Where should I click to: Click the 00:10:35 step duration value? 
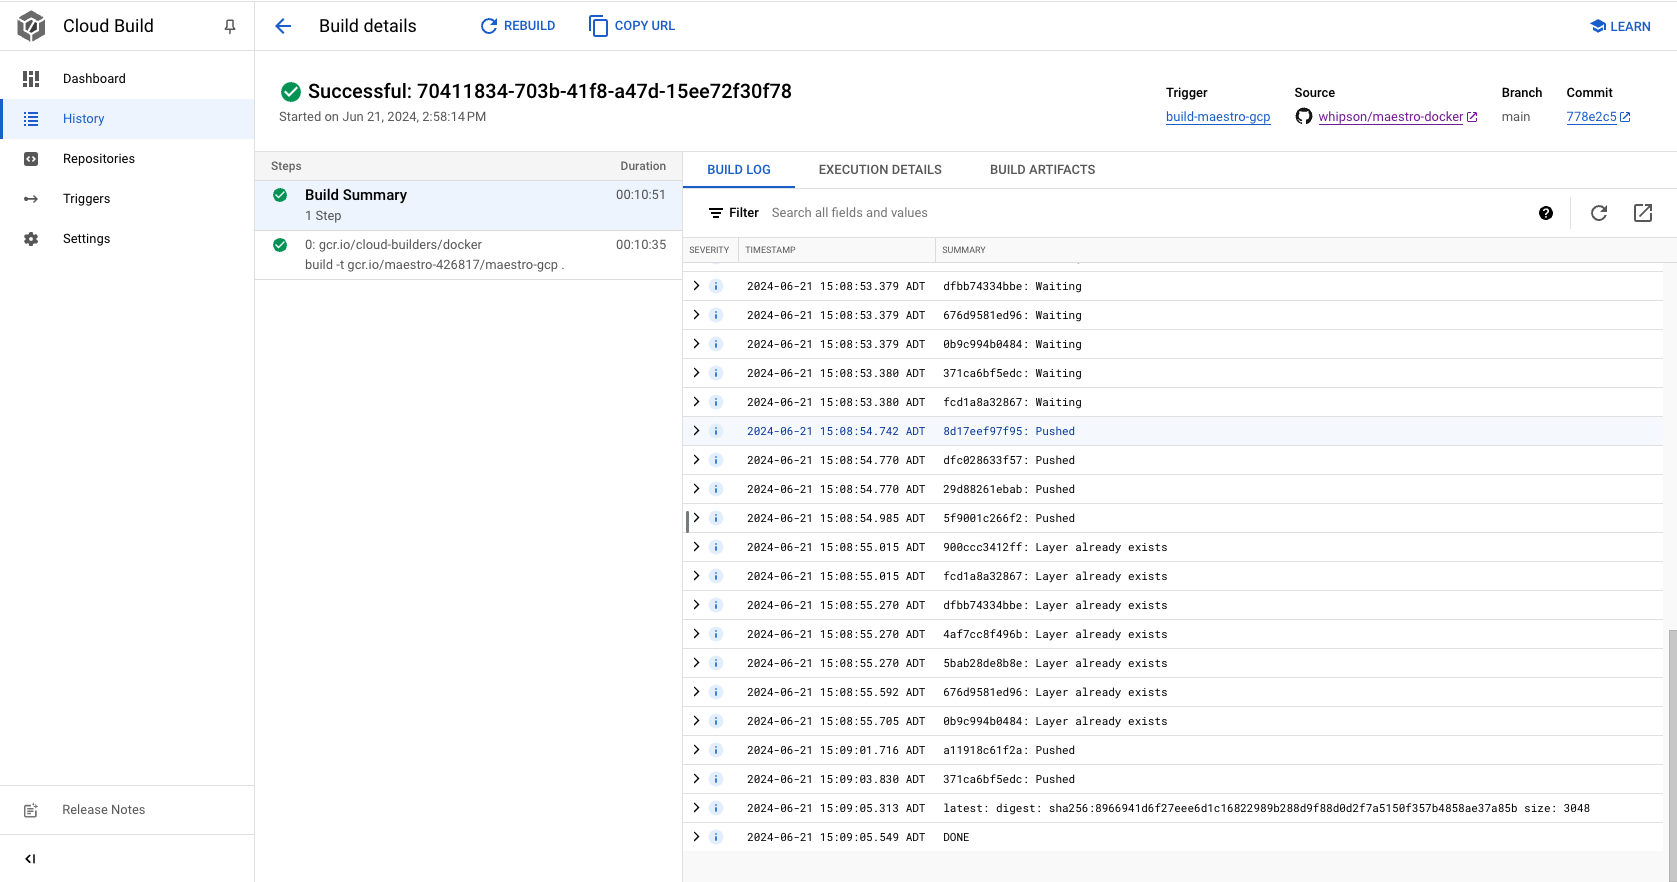coord(641,245)
